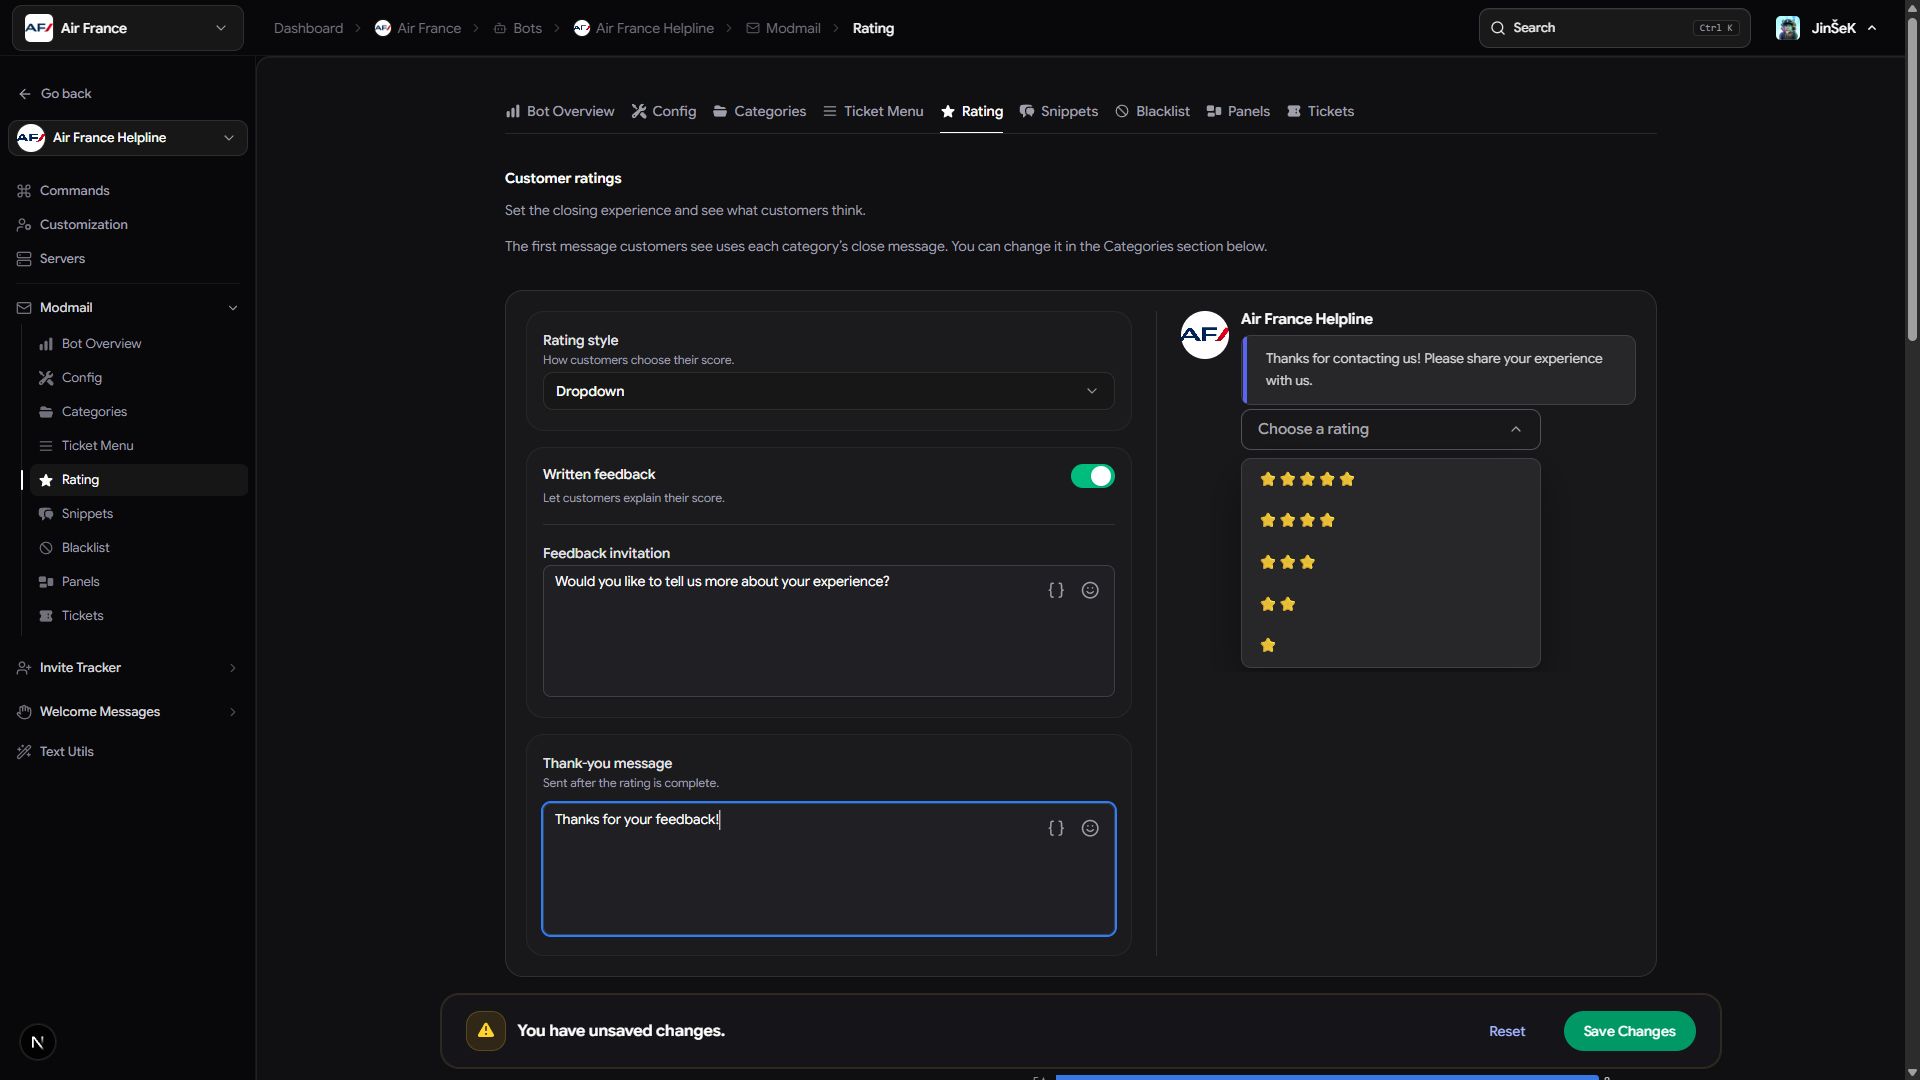Image resolution: width=1920 pixels, height=1080 pixels.
Task: Click the Air France Helpline breadcrumb
Action: [x=644, y=28]
